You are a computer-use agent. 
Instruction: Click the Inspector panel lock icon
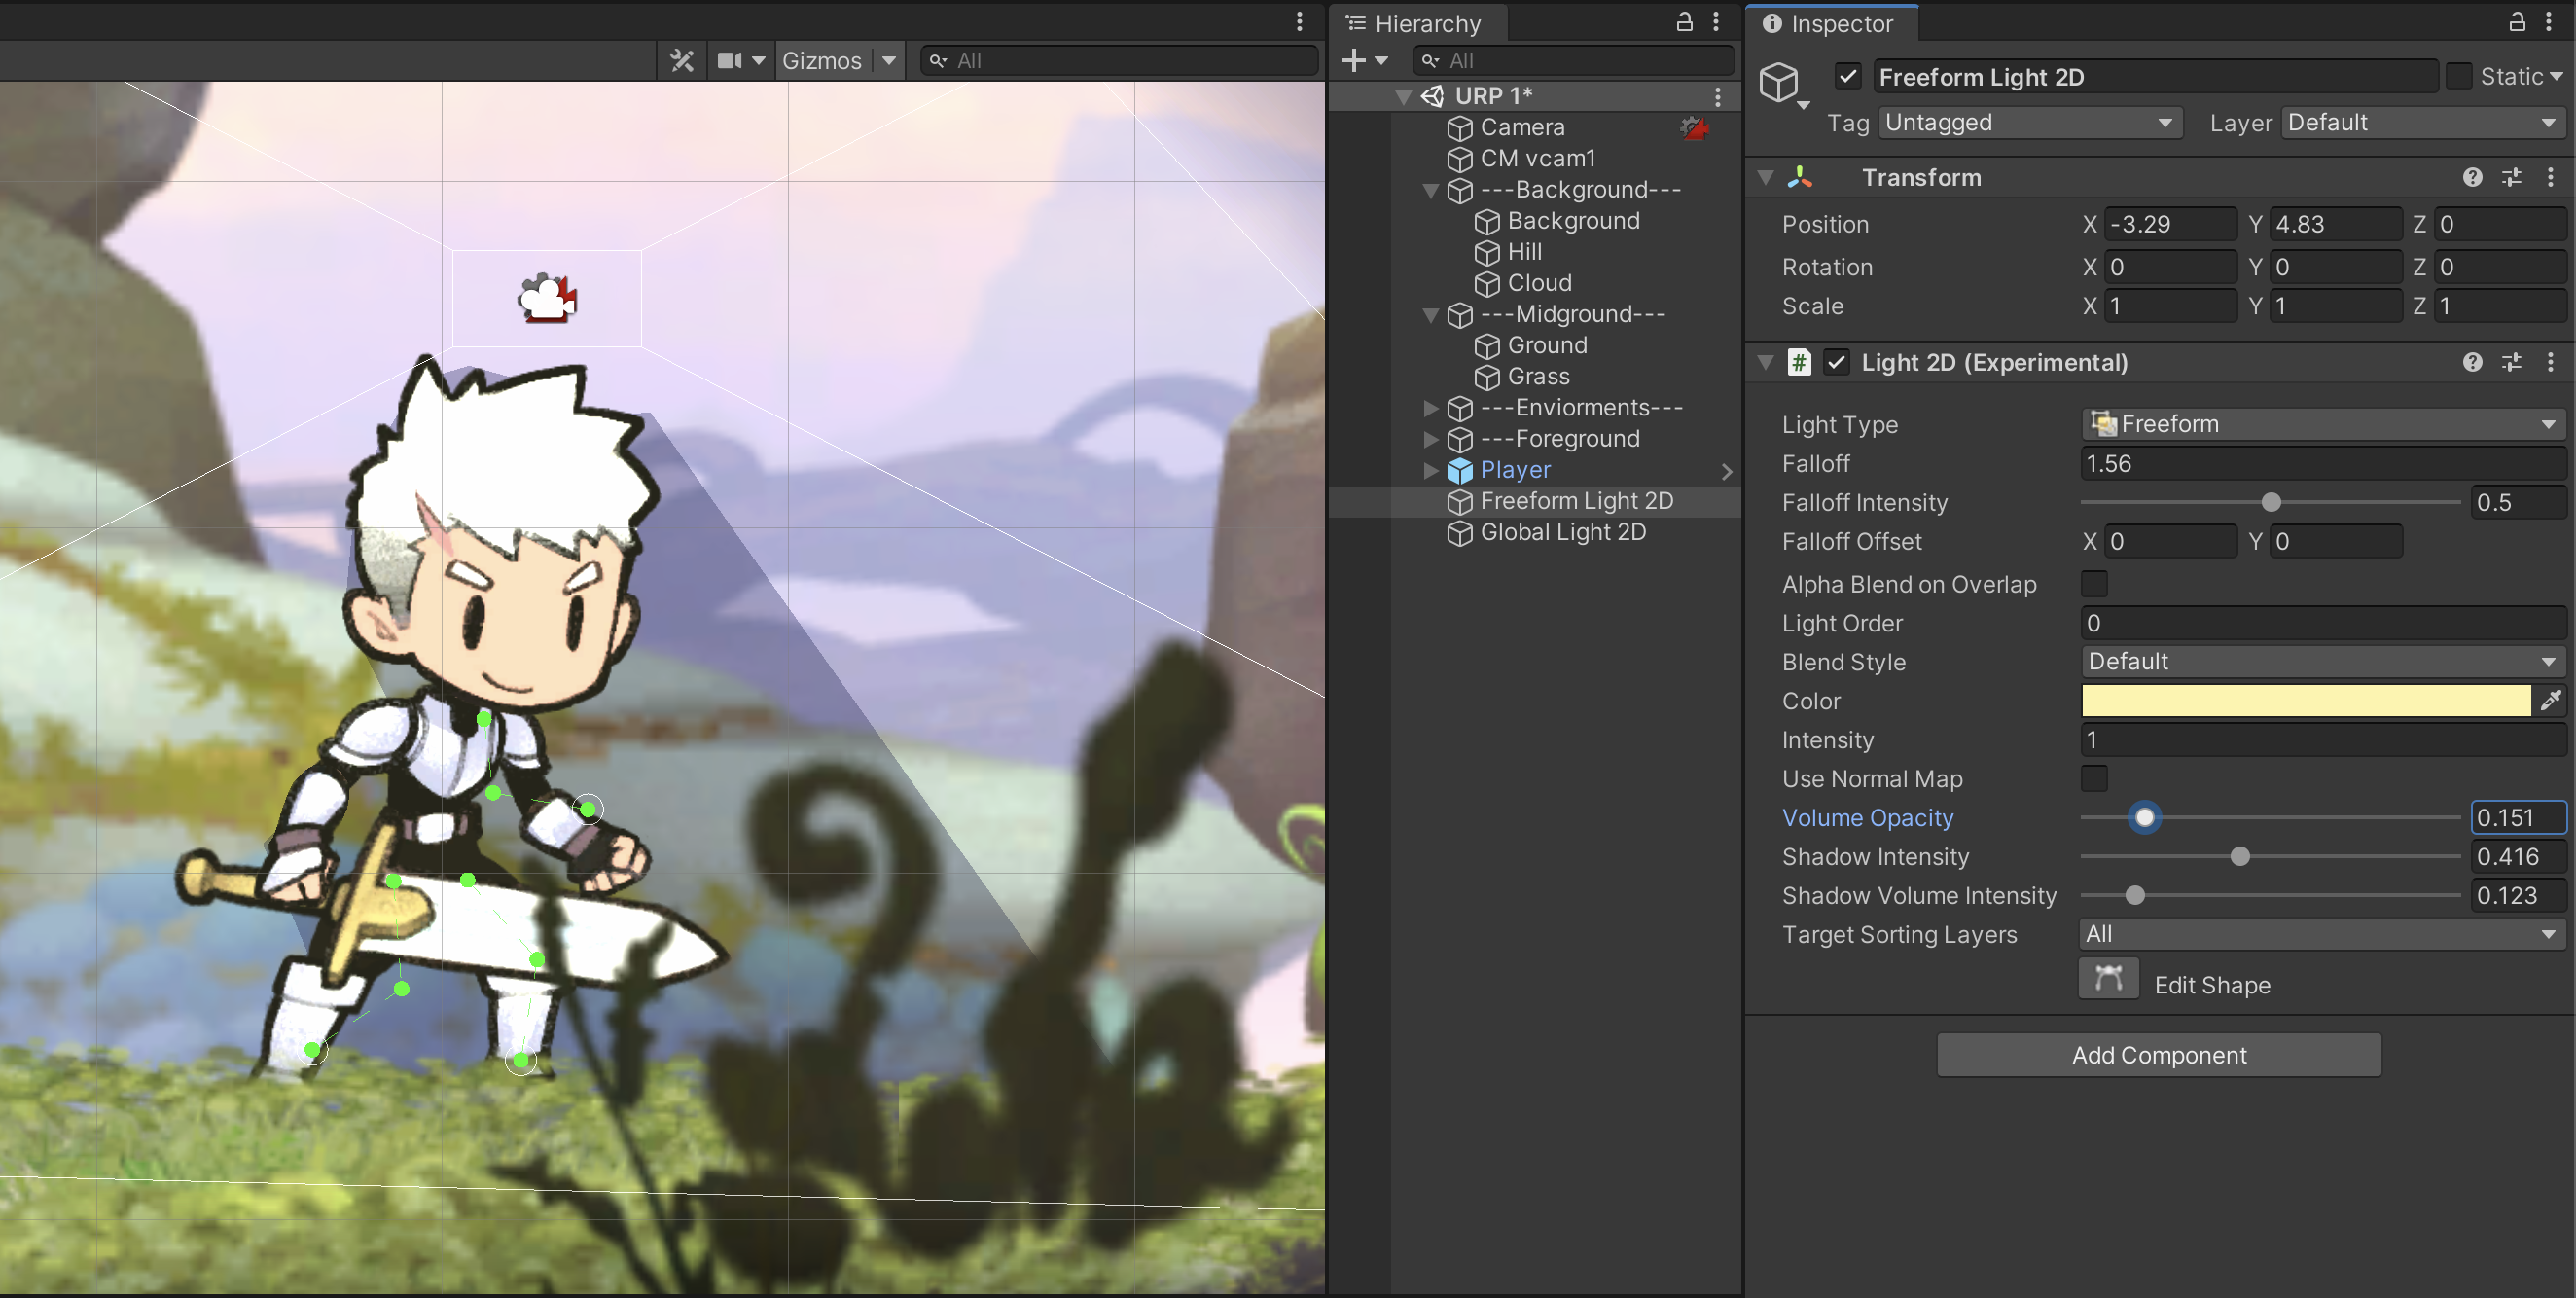pyautogui.click(x=2517, y=22)
